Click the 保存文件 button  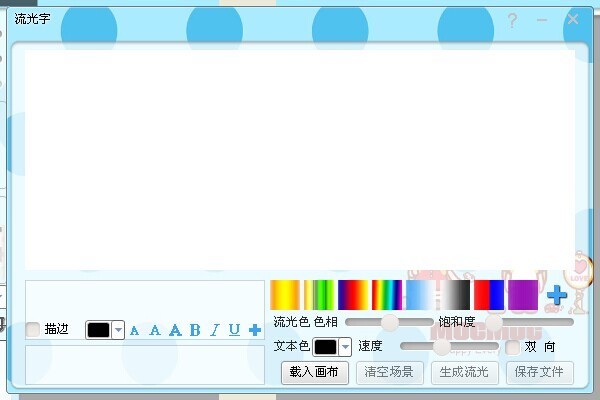tap(540, 373)
